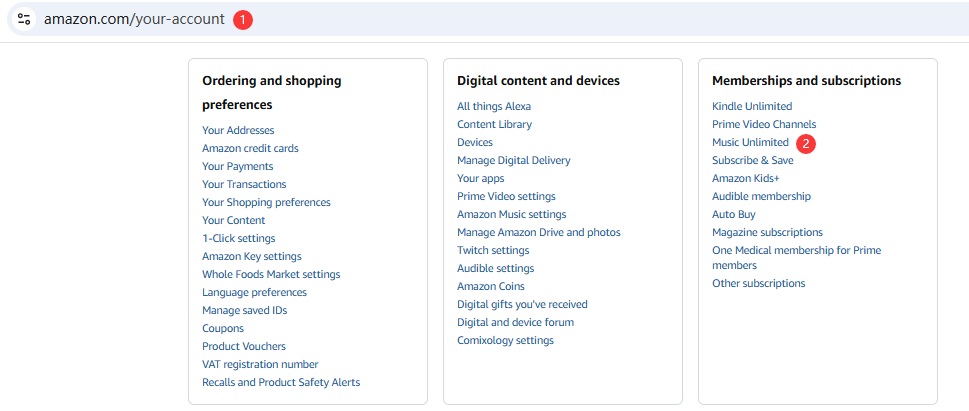Open Audible membership link
This screenshot has width=969, height=411.
pyautogui.click(x=761, y=196)
